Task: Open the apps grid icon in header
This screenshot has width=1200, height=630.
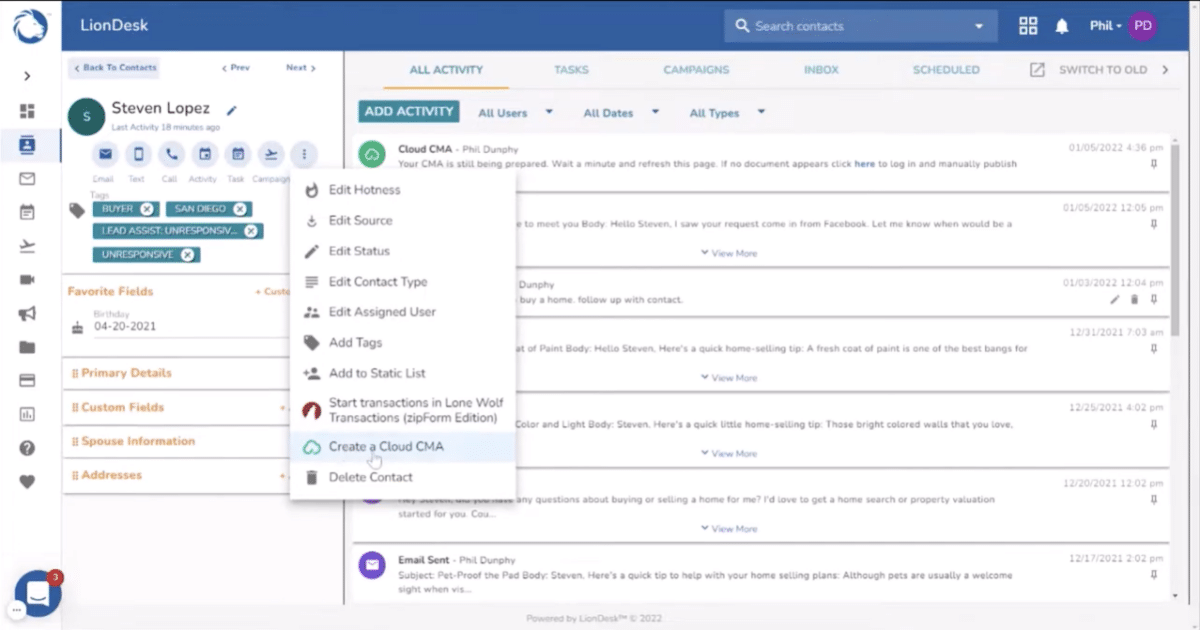Action: coord(1028,26)
